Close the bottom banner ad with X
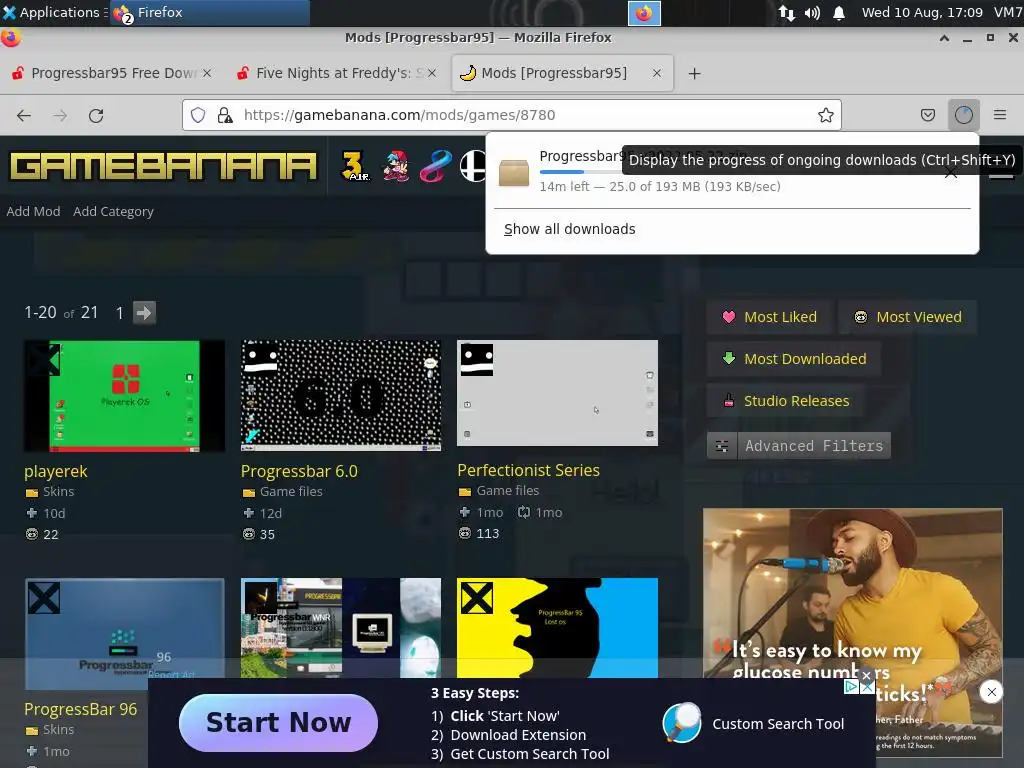This screenshot has width=1024, height=768. (x=867, y=687)
